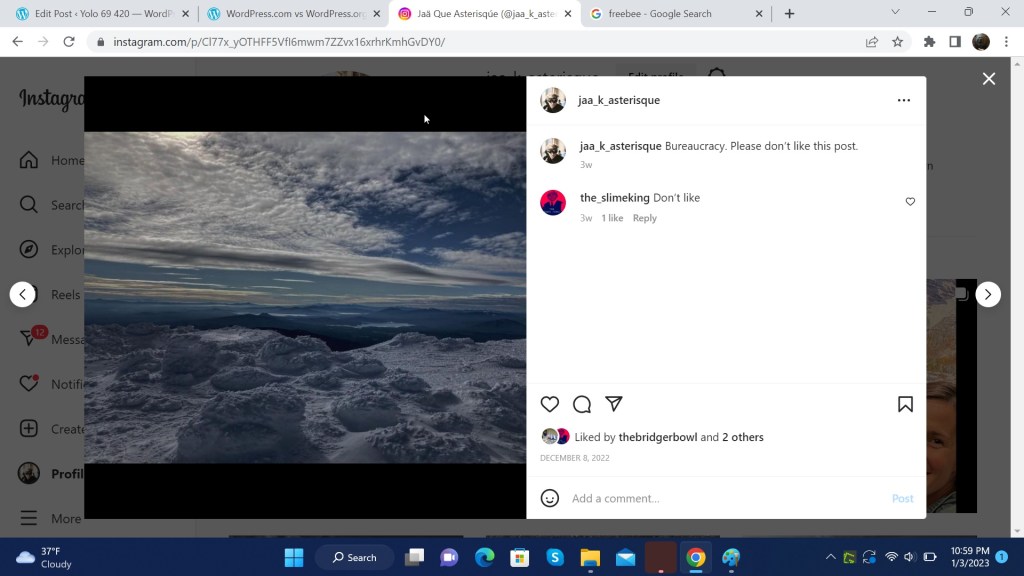The image size is (1024, 576).
Task: Like the post with heart icon
Action: pos(550,404)
